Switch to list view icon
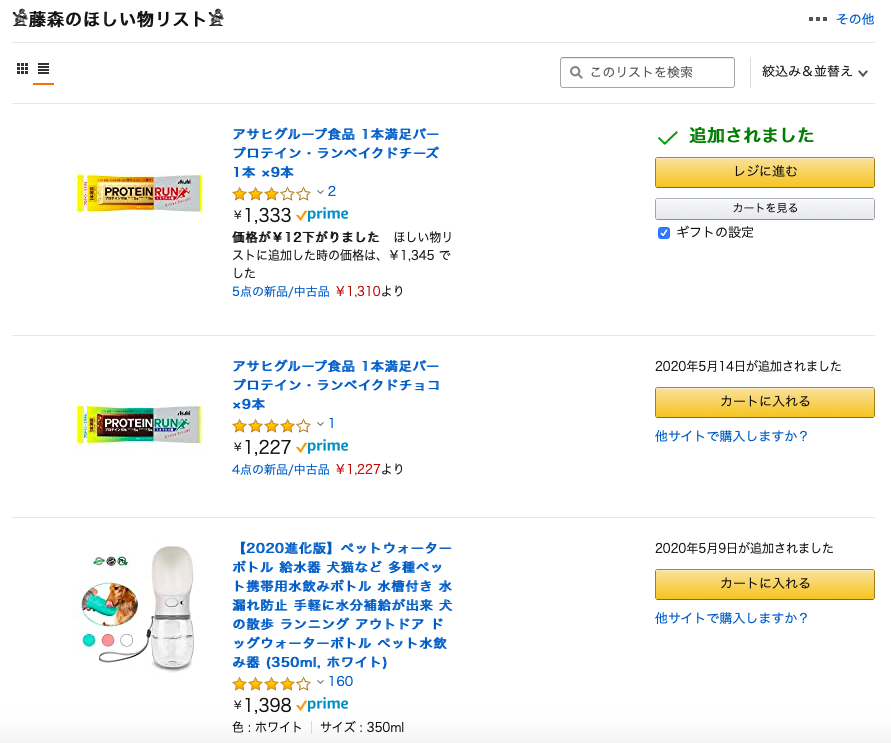 pos(44,69)
